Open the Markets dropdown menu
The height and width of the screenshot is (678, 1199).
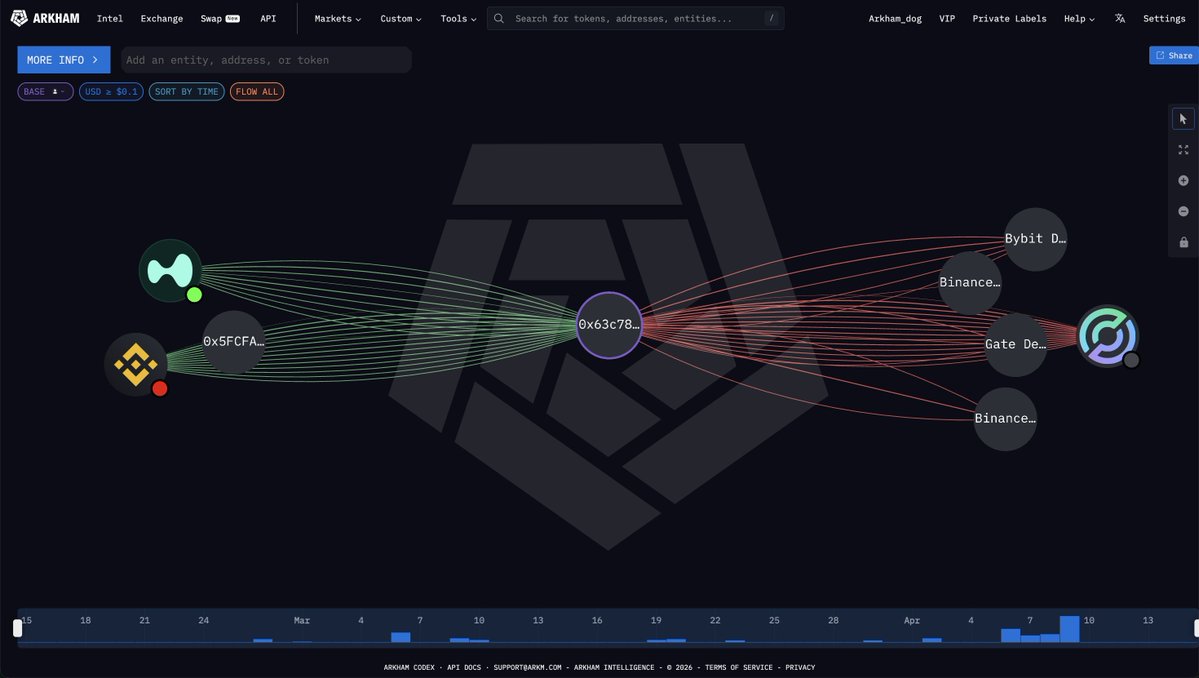[x=337, y=18]
